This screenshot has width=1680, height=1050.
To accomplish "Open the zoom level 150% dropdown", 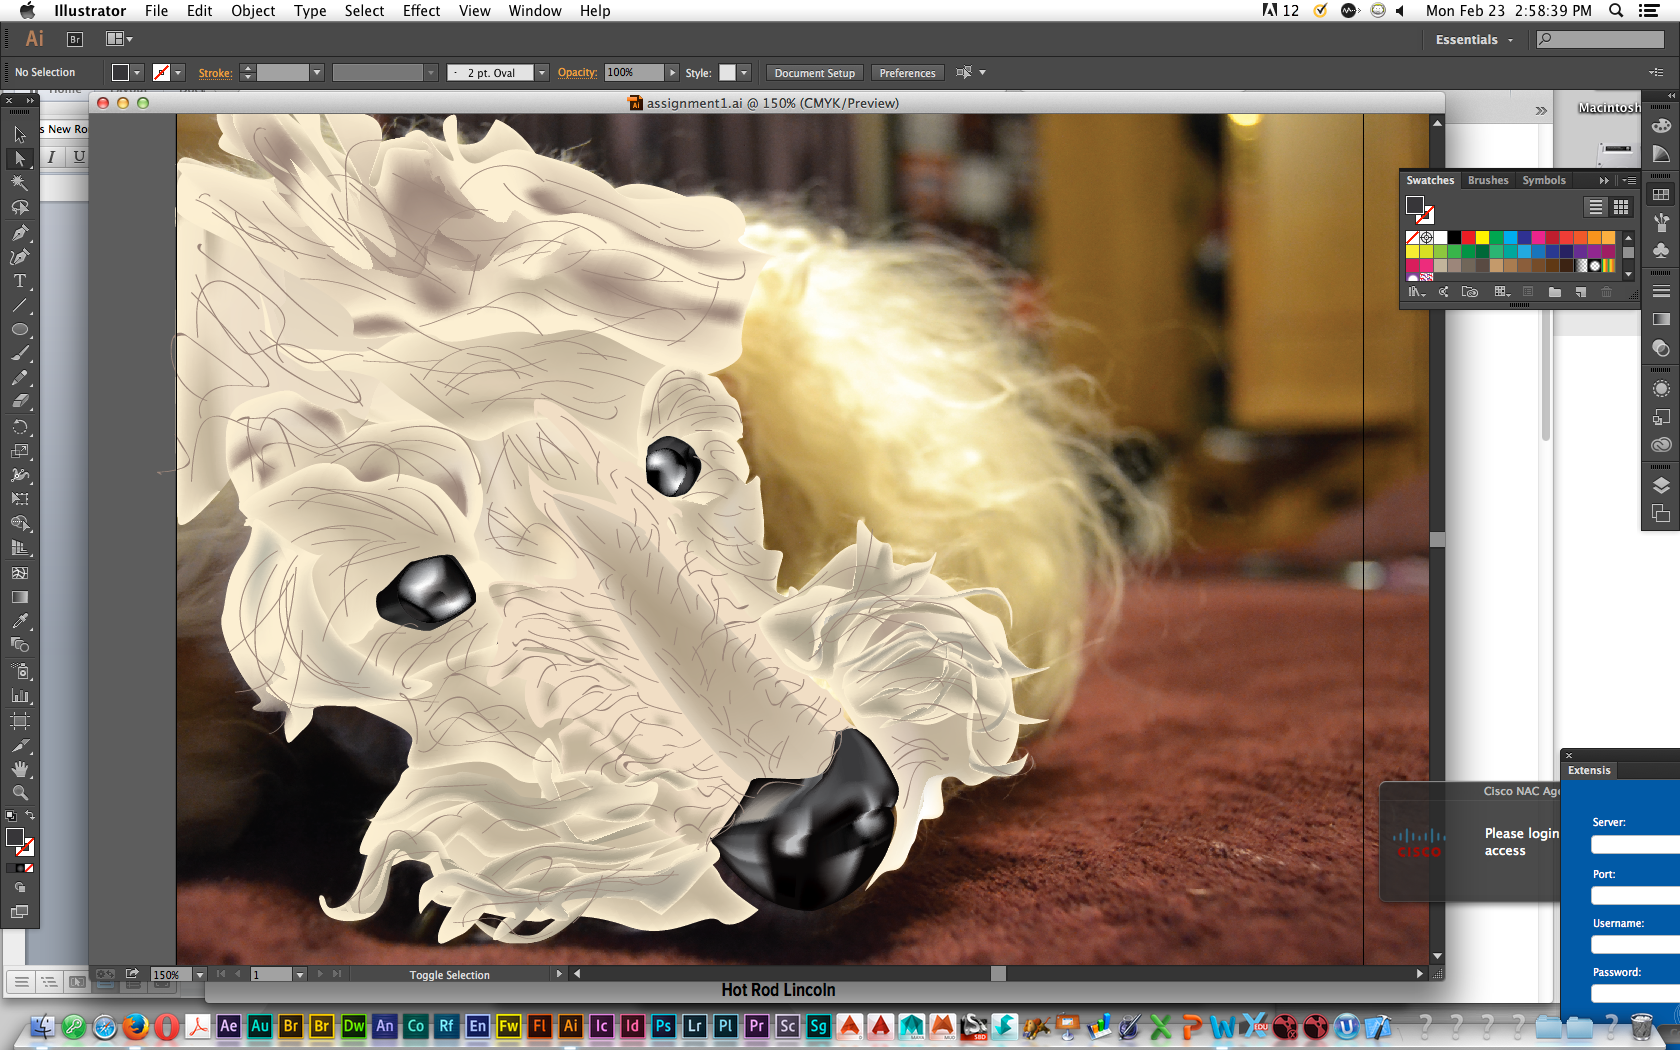I will [199, 974].
